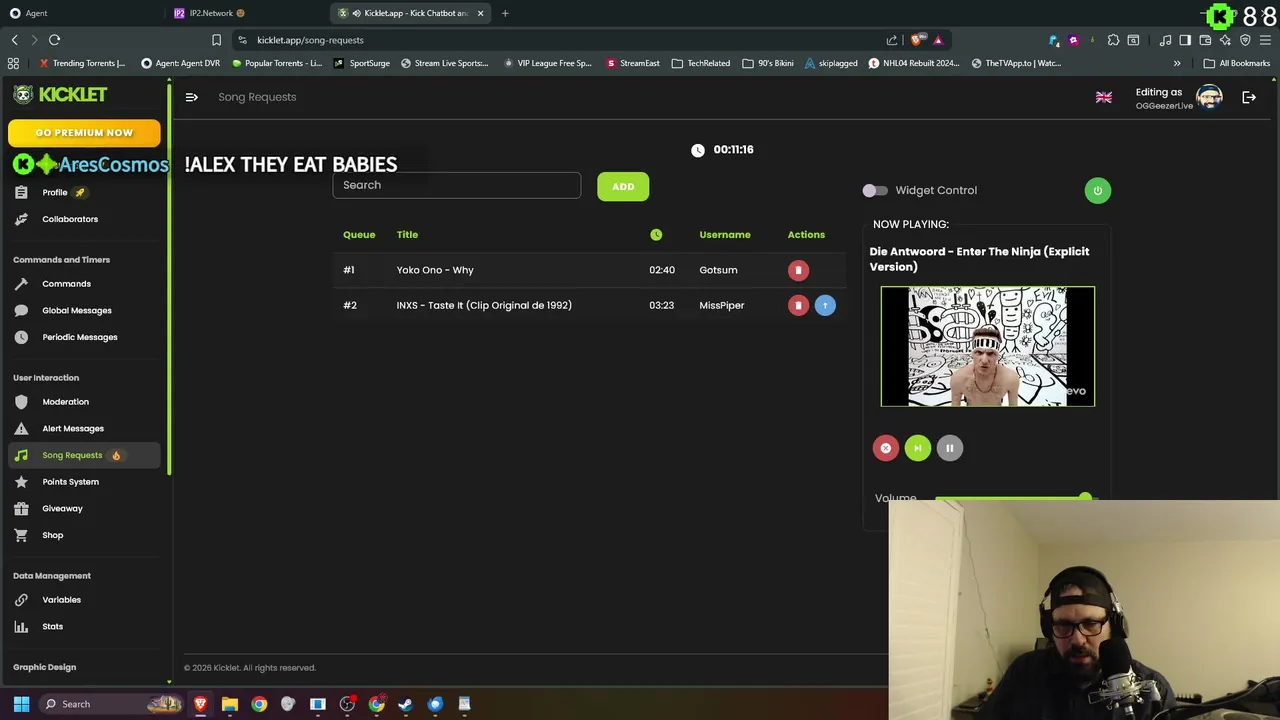1280x720 pixels.
Task: Open a new browser tab
Action: pos(505,13)
